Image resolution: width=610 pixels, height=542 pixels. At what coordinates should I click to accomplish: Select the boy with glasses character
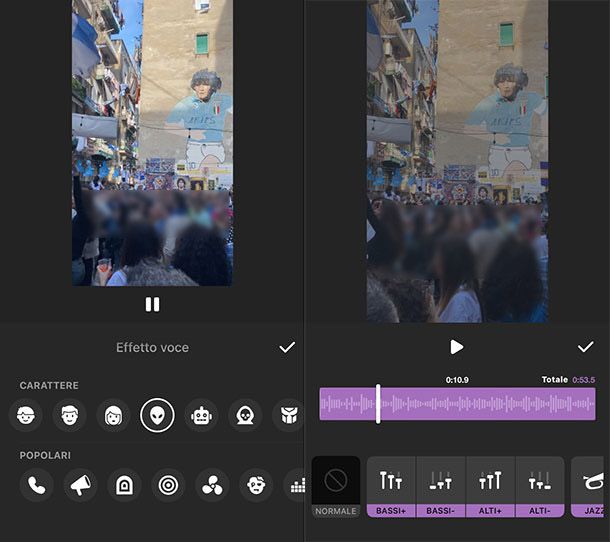point(25,414)
